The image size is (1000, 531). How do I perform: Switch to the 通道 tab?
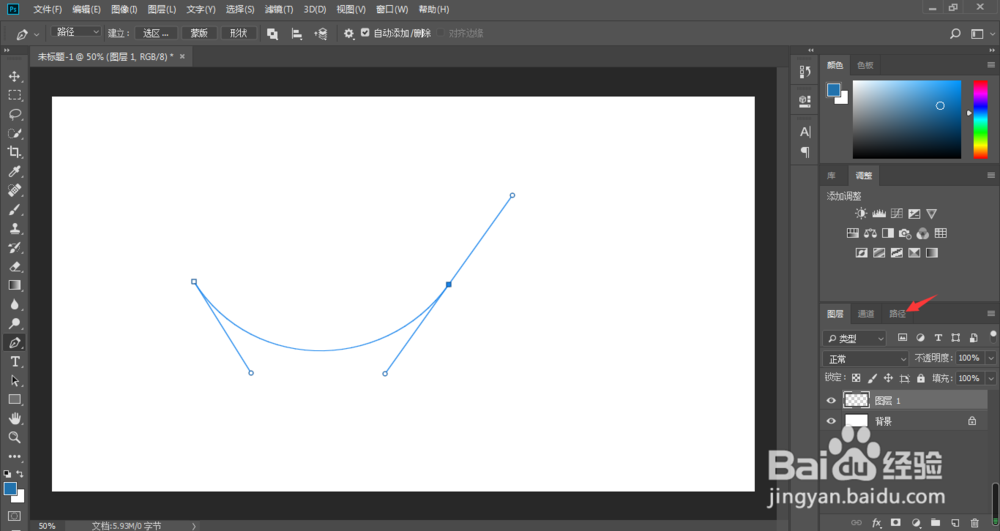[x=865, y=314]
